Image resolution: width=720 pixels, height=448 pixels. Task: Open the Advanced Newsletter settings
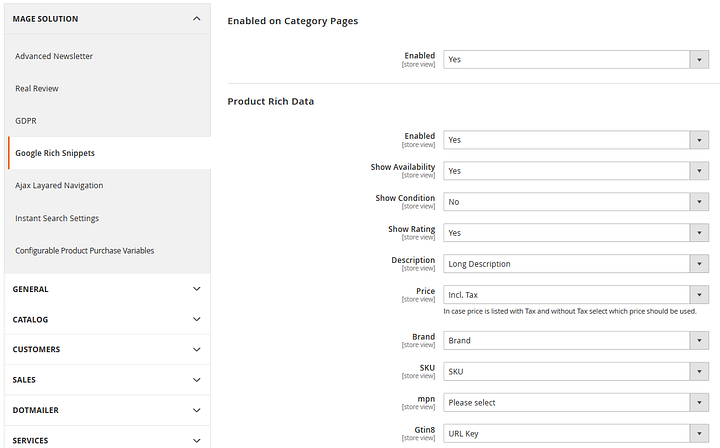pos(54,56)
